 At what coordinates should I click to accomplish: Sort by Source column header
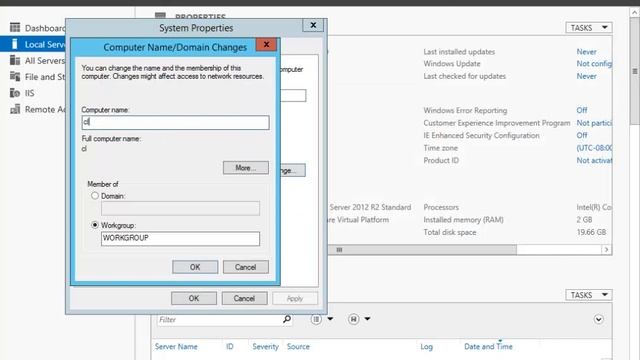(x=298, y=347)
